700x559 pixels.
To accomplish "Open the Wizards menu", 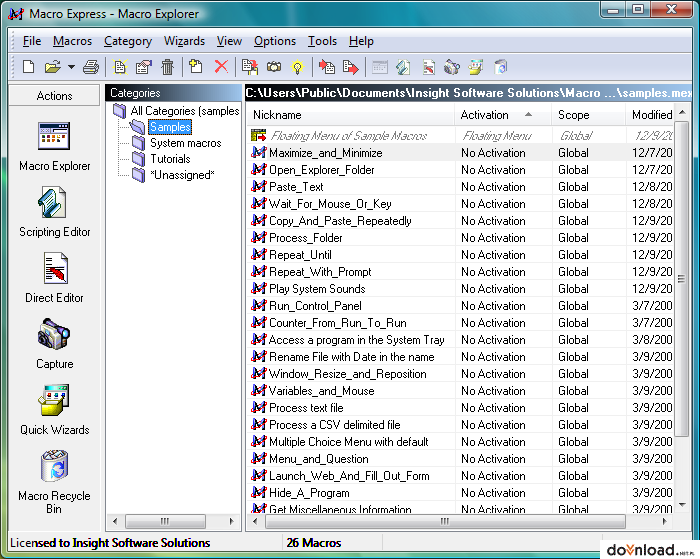I will (184, 41).
